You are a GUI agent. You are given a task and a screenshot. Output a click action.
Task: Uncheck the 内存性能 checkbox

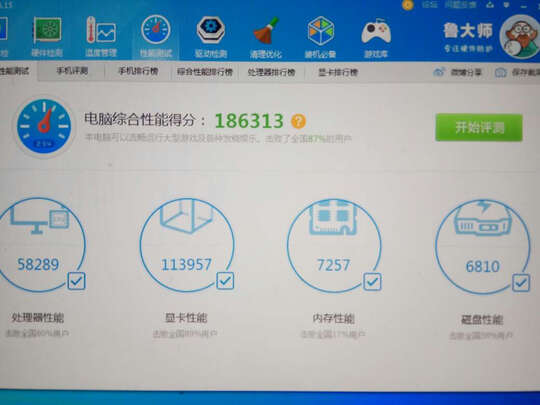(372, 282)
